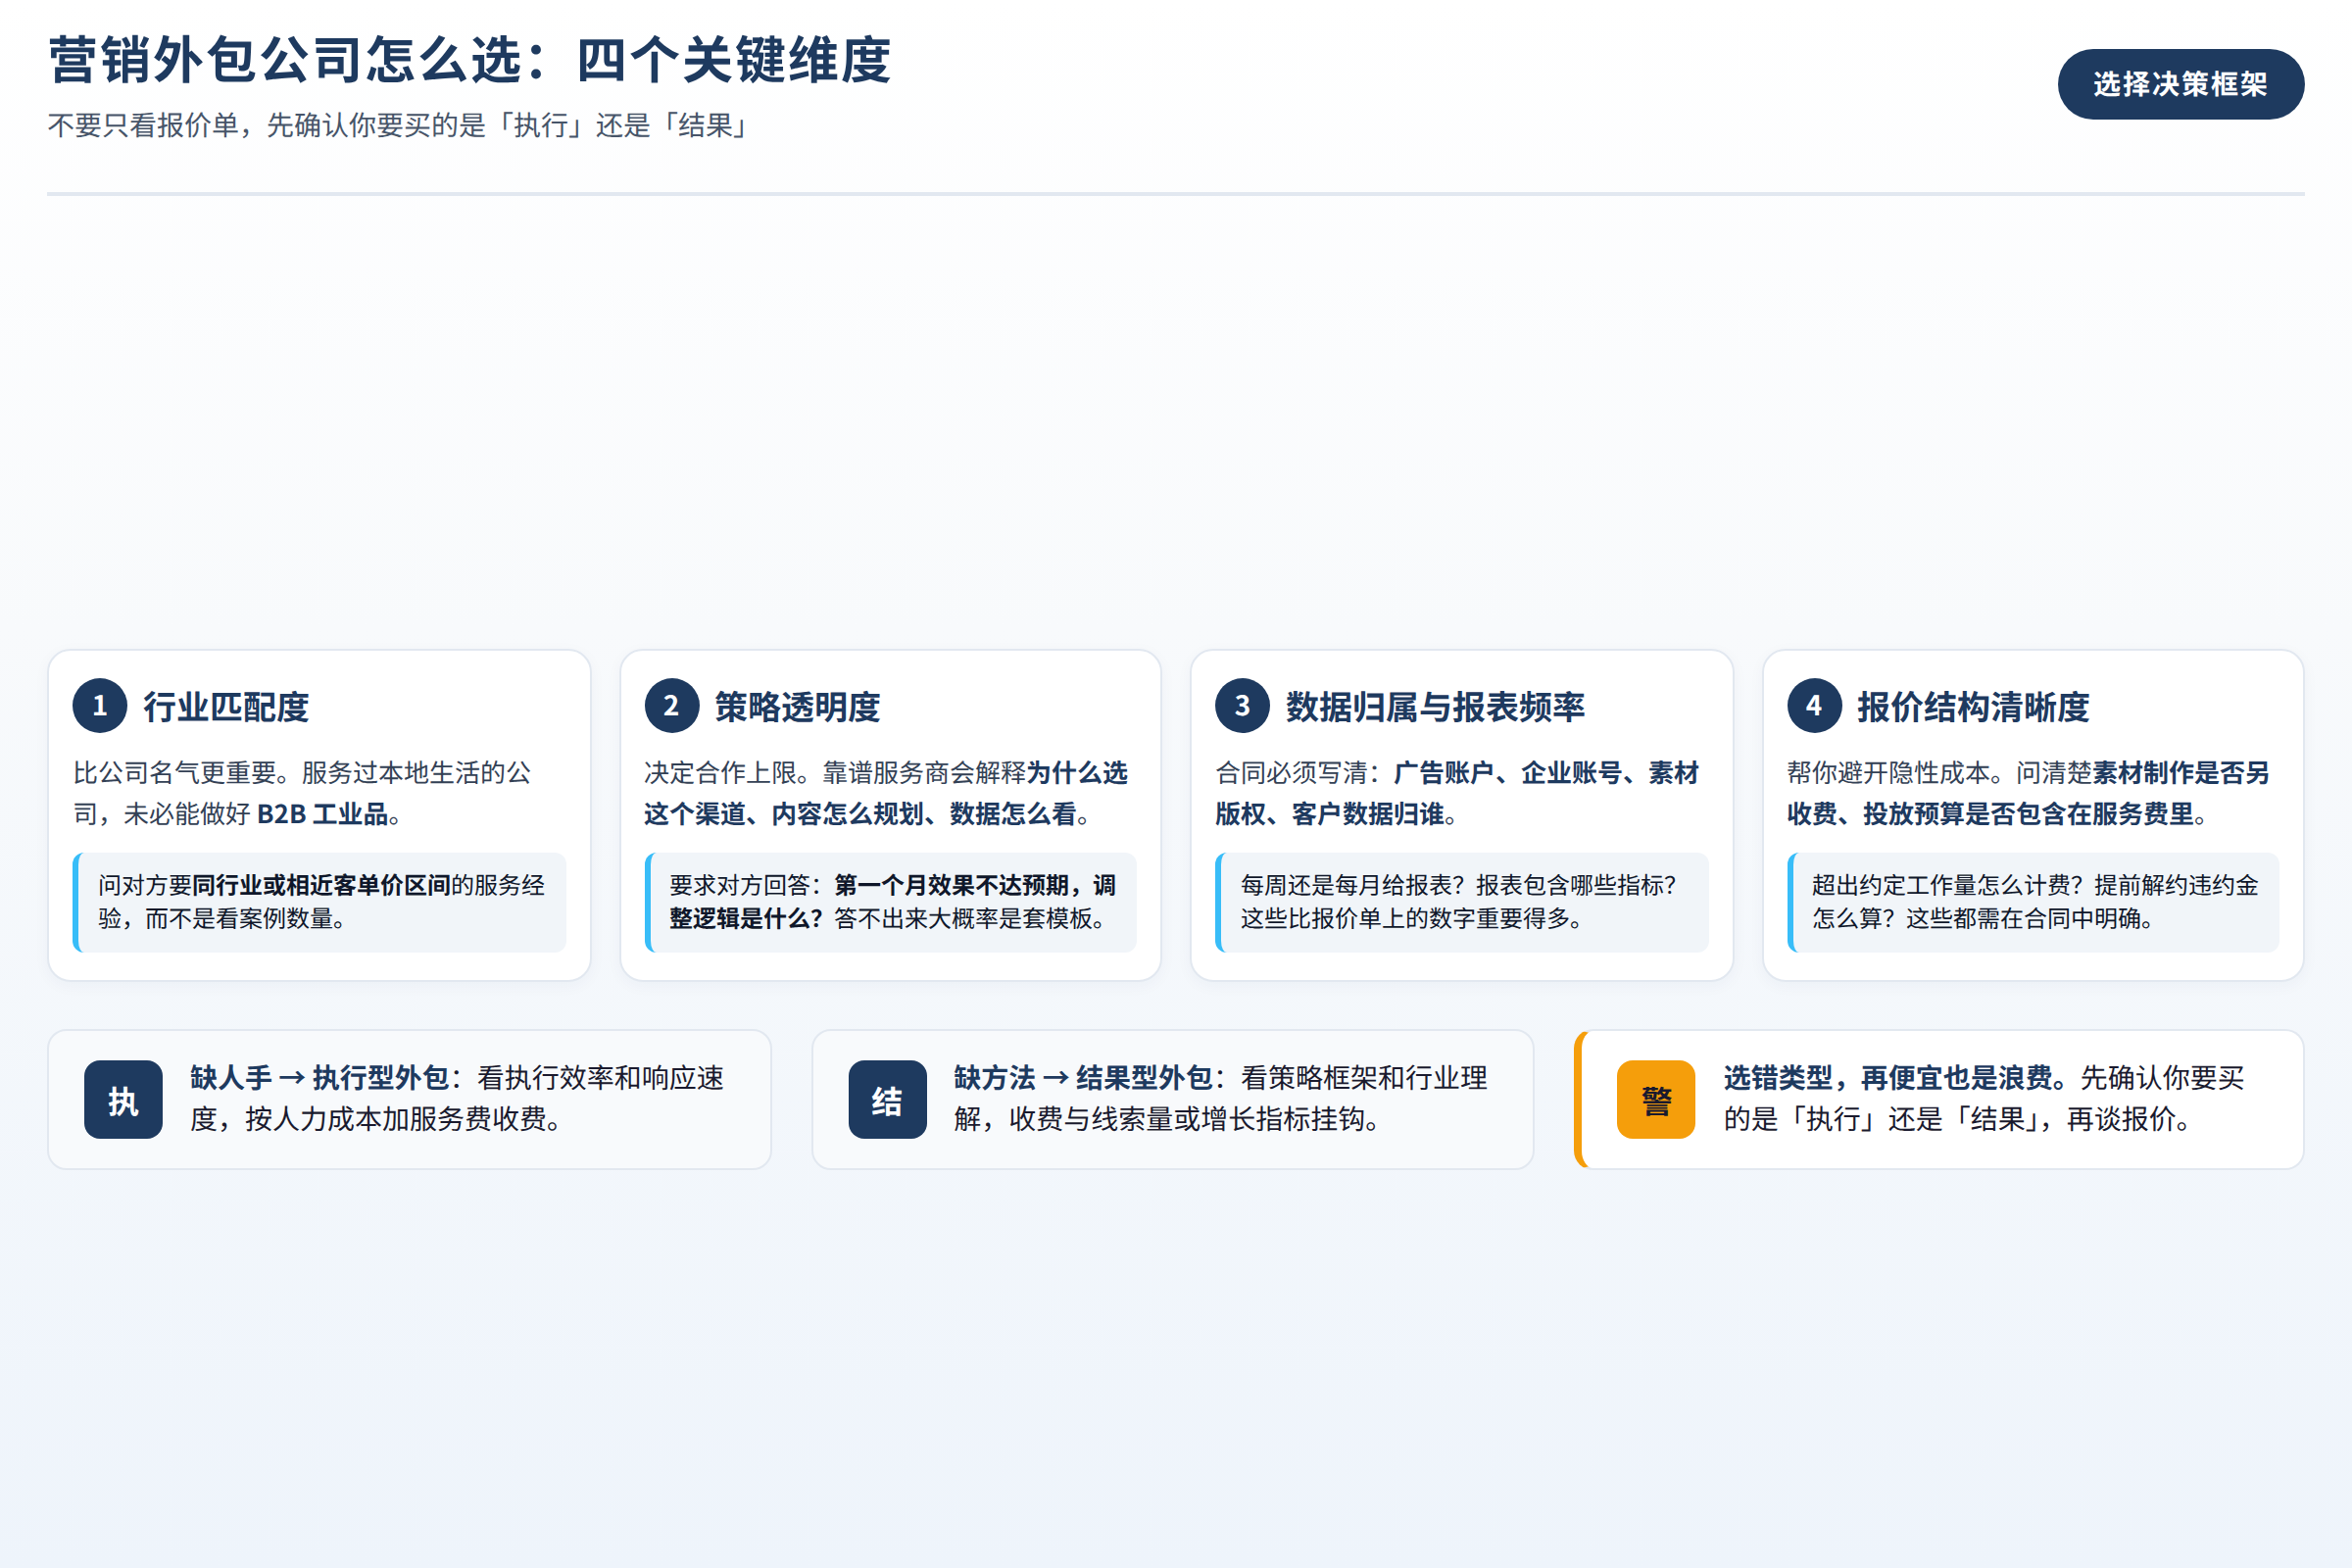
Task: Click the 执 square icon
Action: [x=123, y=1100]
